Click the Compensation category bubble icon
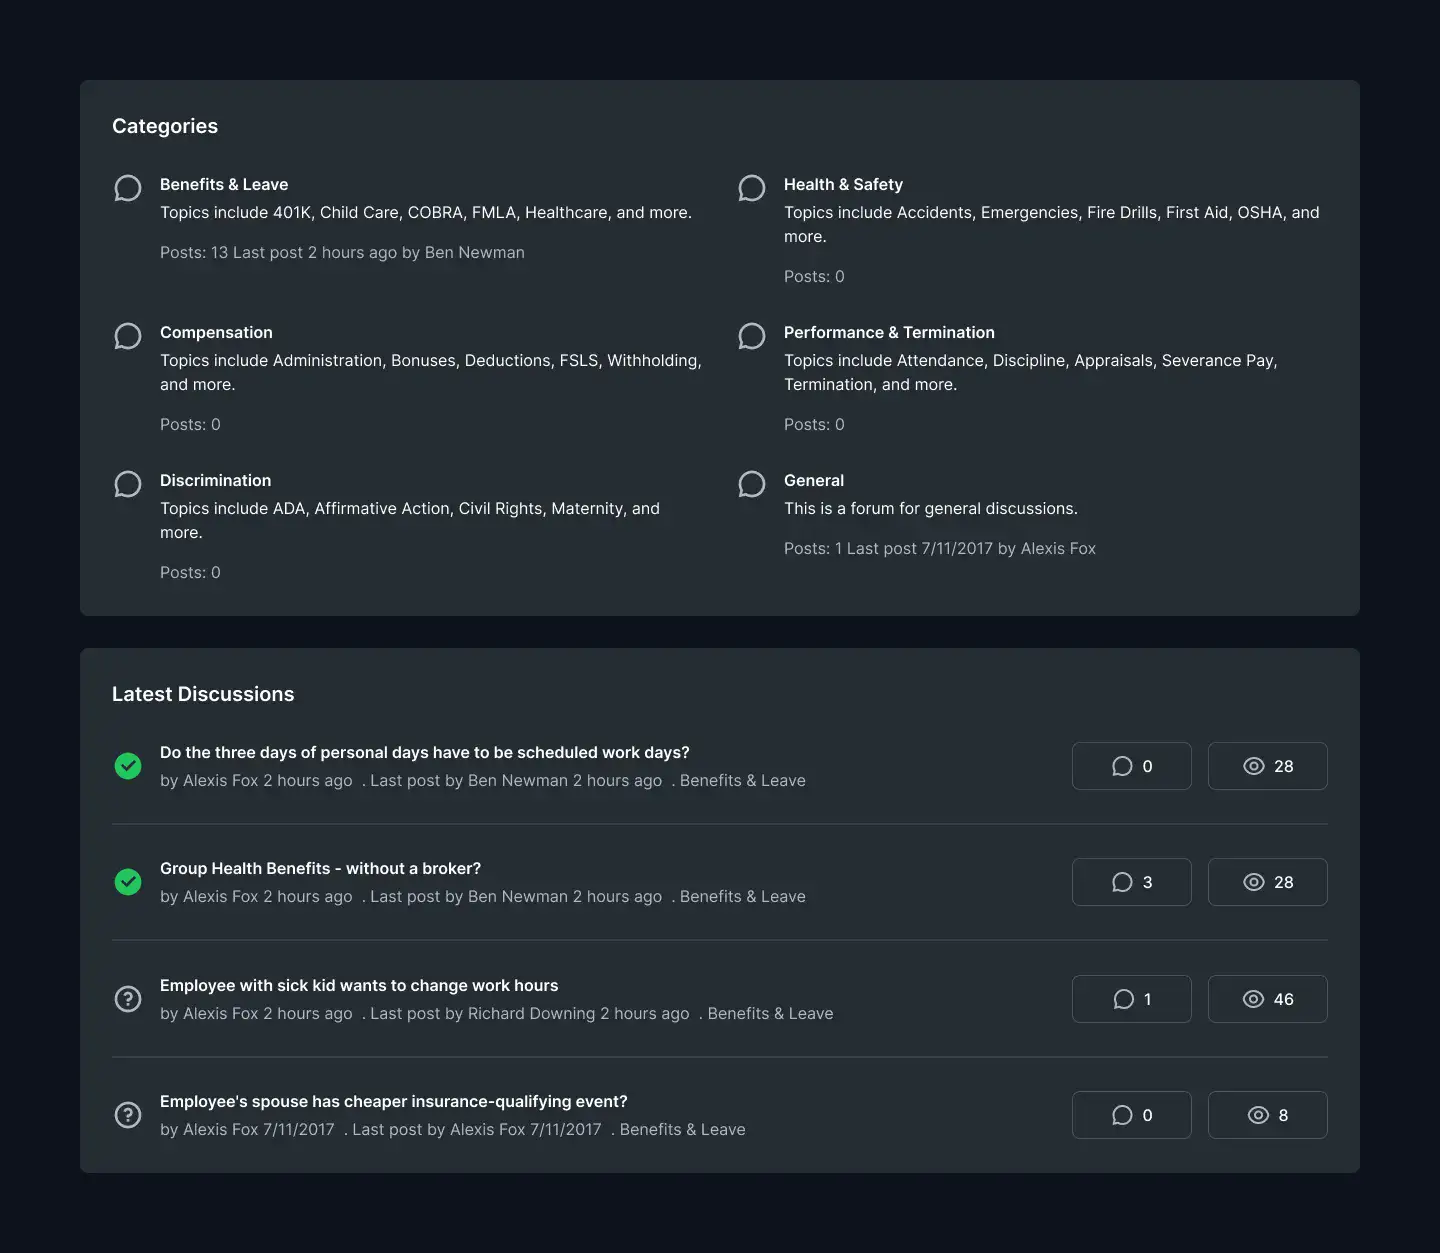Screen dimensions: 1440x1253 point(128,336)
